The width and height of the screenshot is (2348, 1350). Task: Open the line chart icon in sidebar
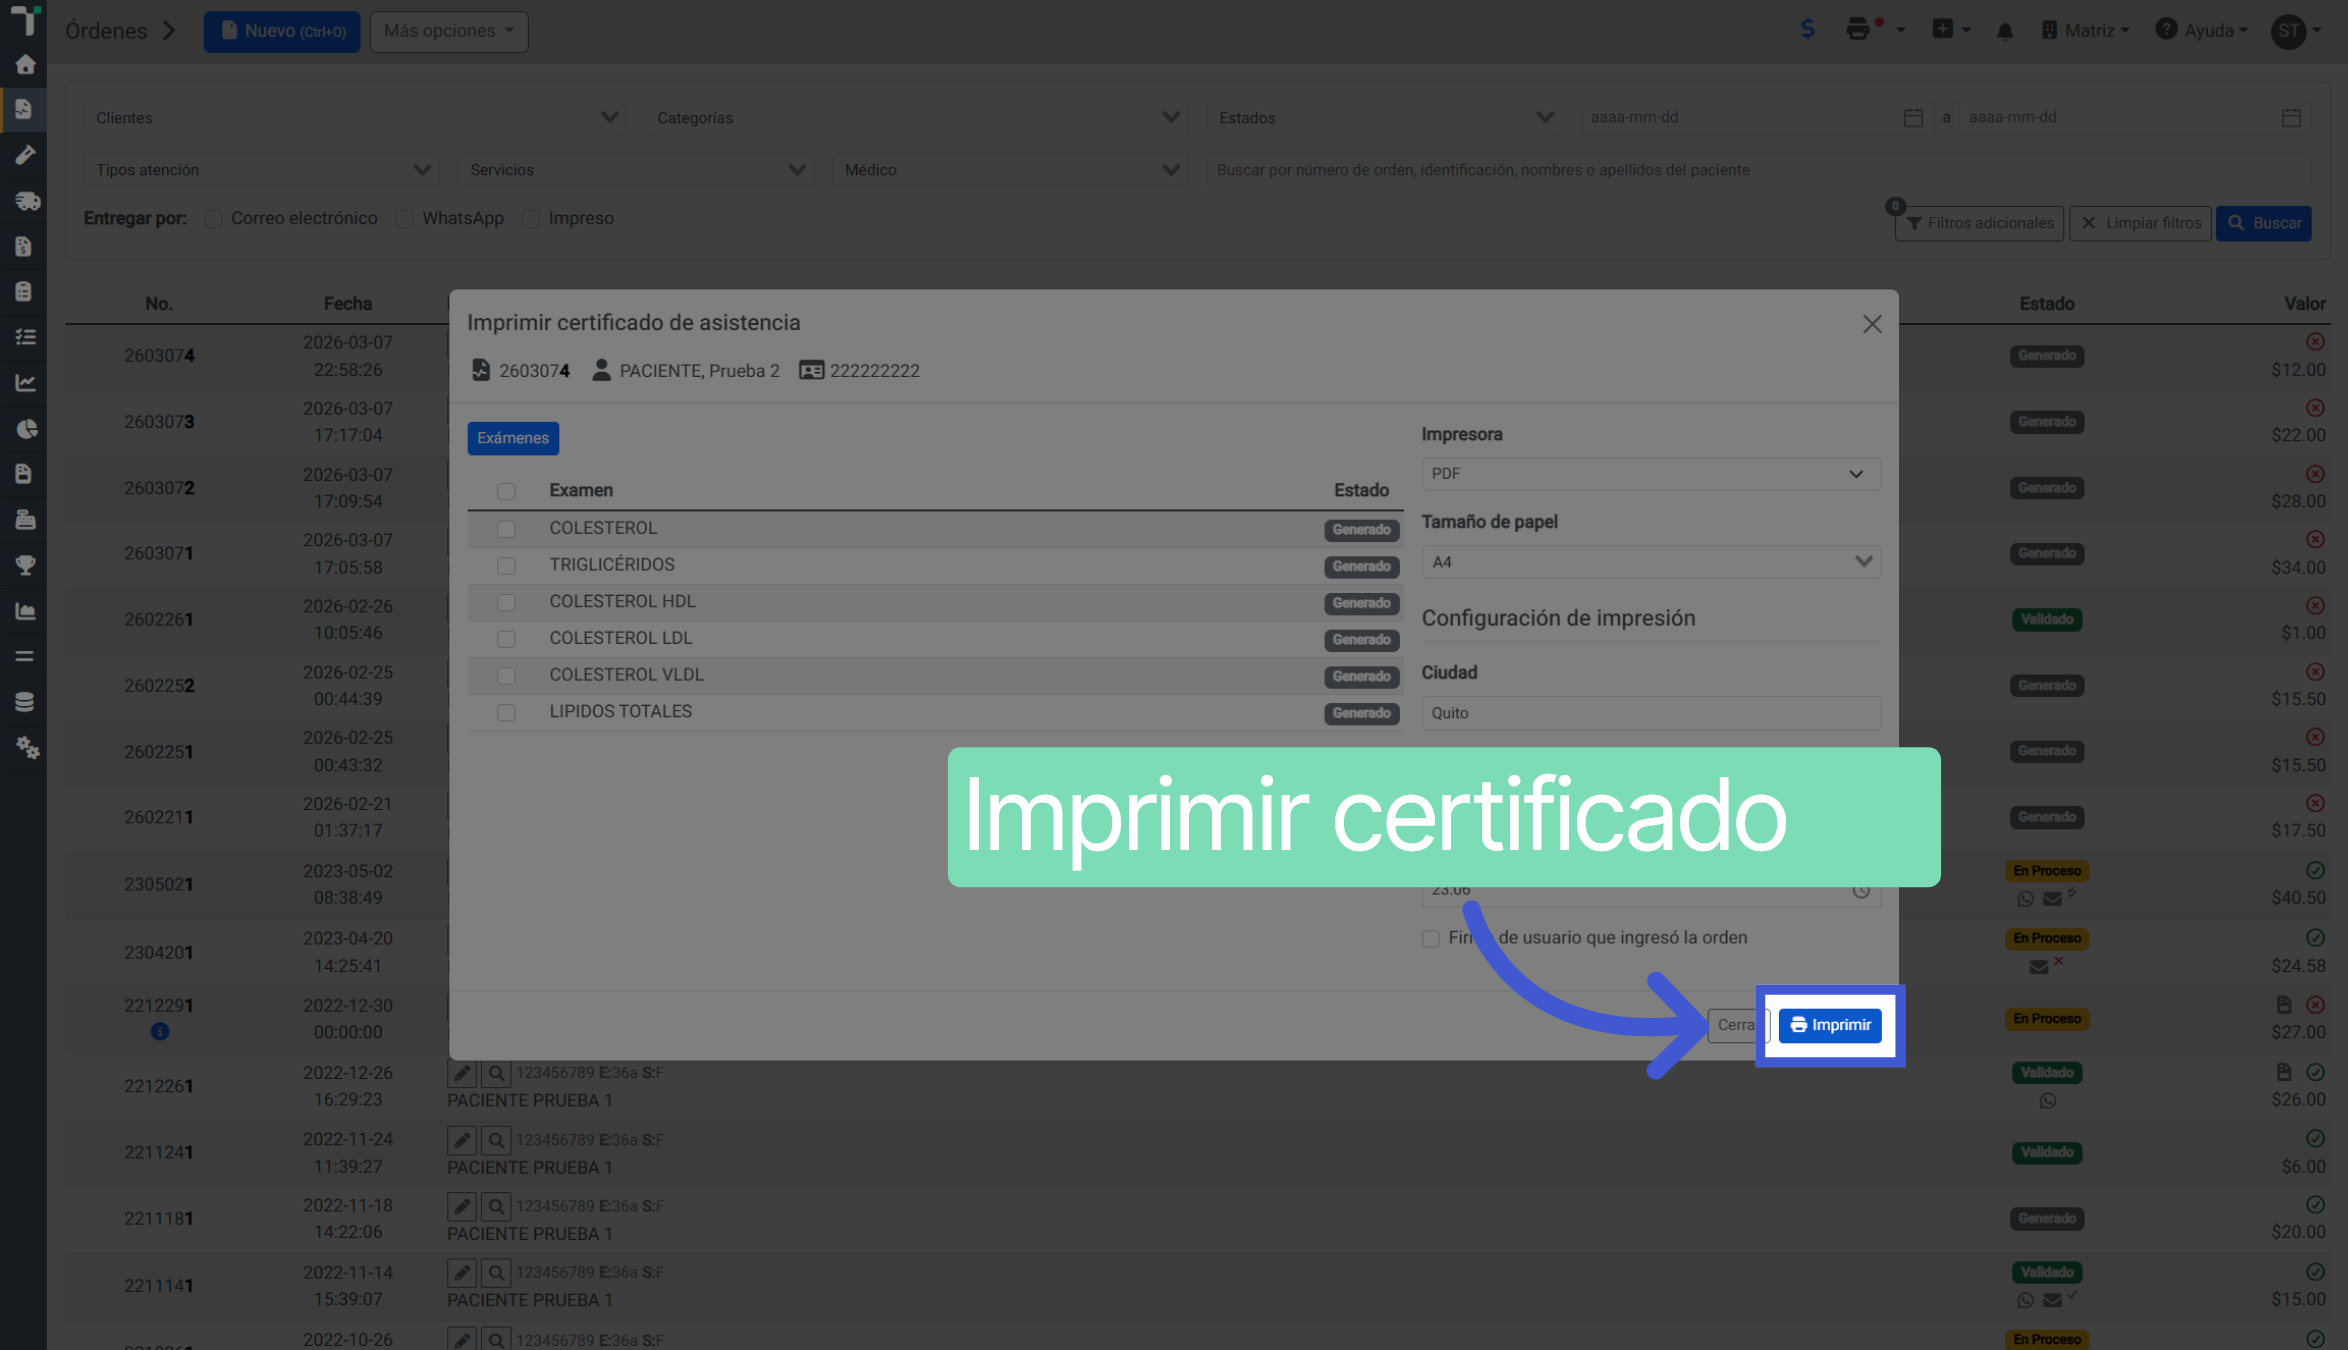coord(25,383)
